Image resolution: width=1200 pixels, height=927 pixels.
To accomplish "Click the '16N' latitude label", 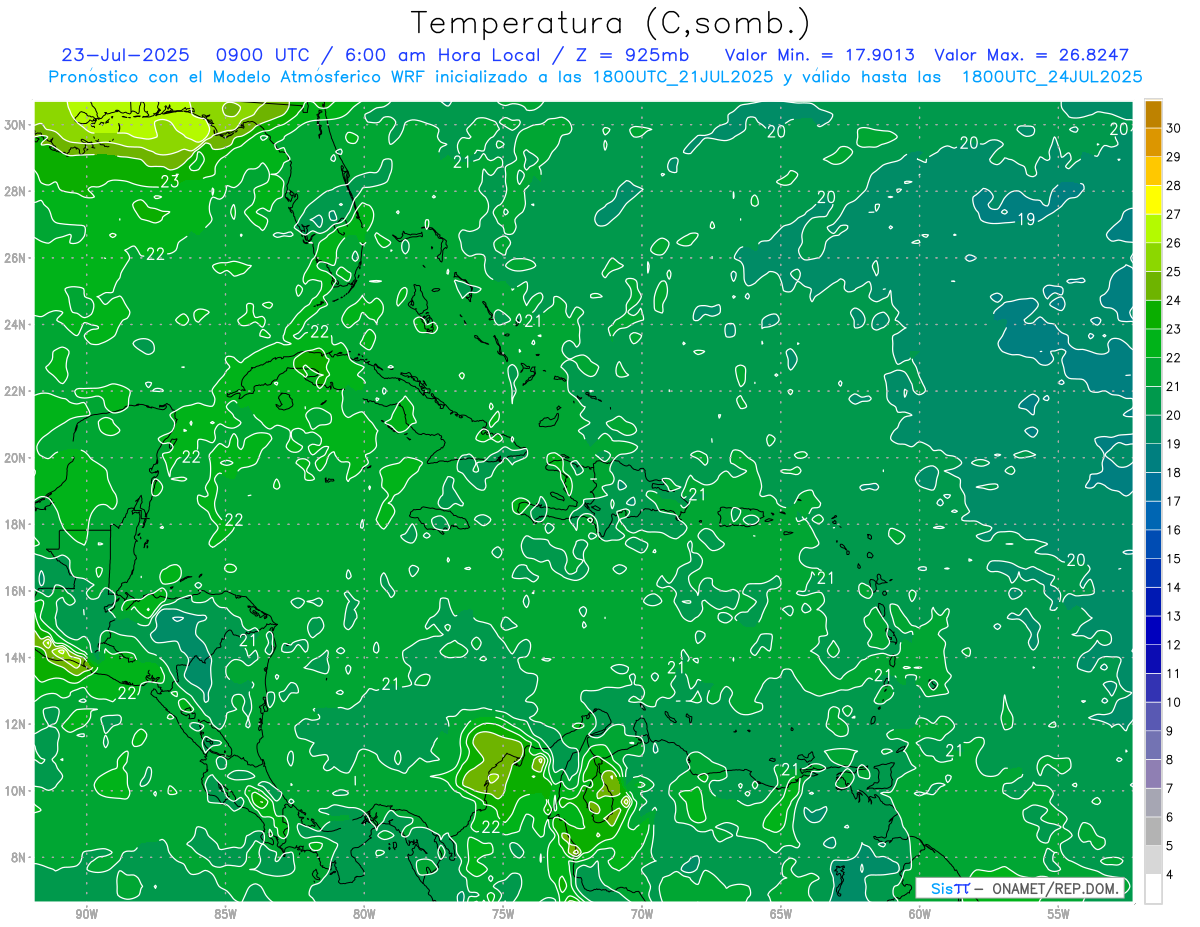I will tap(15, 591).
